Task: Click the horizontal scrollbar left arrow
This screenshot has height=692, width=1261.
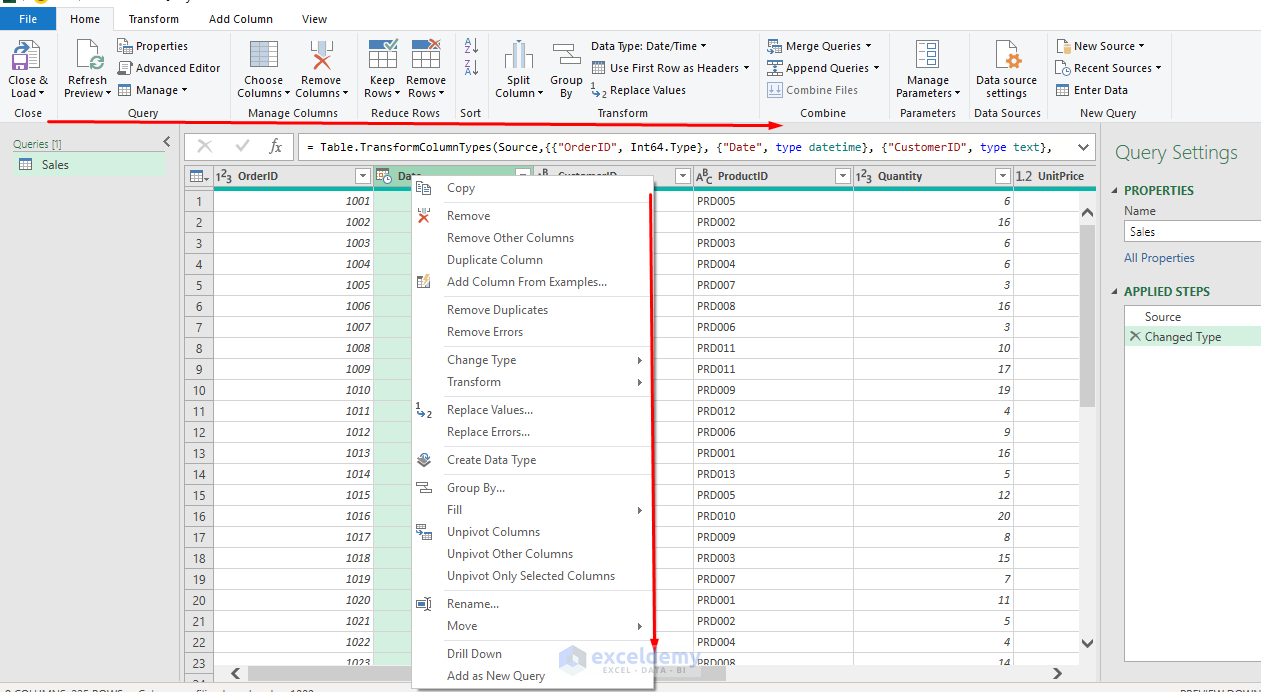Action: 236,674
